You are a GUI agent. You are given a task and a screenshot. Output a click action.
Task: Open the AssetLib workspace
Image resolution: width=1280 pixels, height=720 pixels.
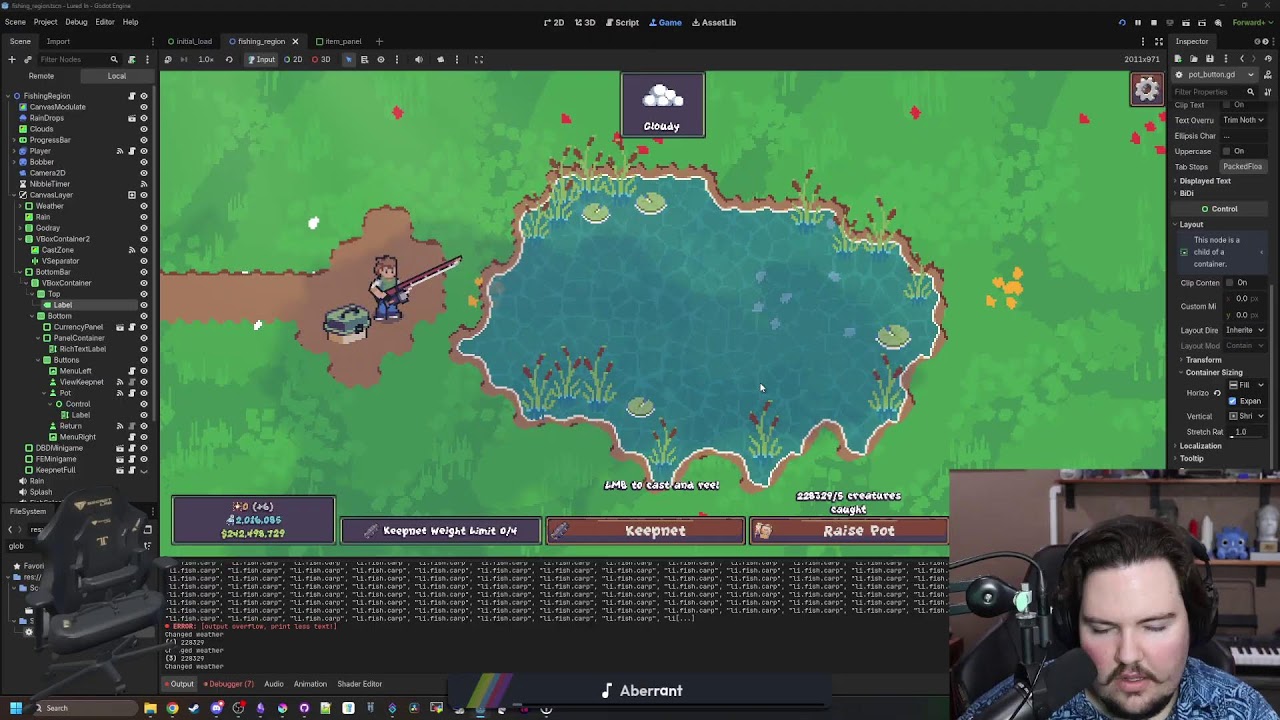(x=713, y=22)
